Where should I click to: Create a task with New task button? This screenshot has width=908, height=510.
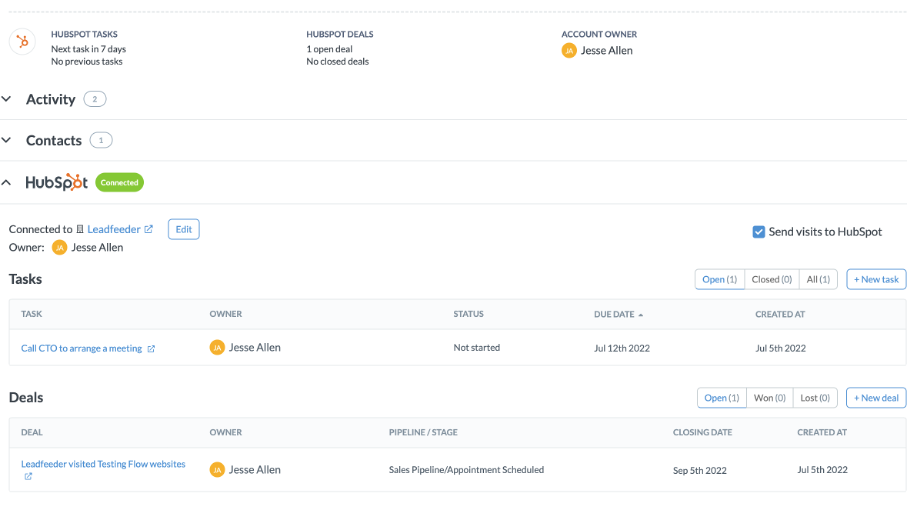coord(876,280)
